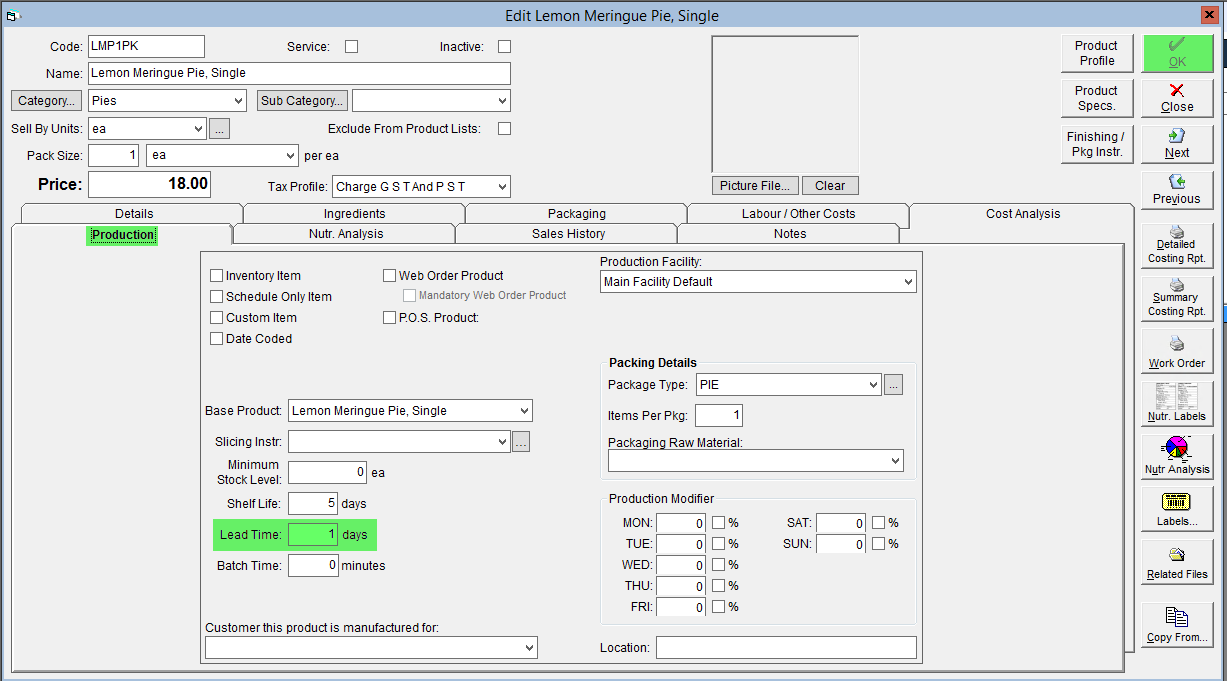Switch to the Sales History tab

(568, 234)
